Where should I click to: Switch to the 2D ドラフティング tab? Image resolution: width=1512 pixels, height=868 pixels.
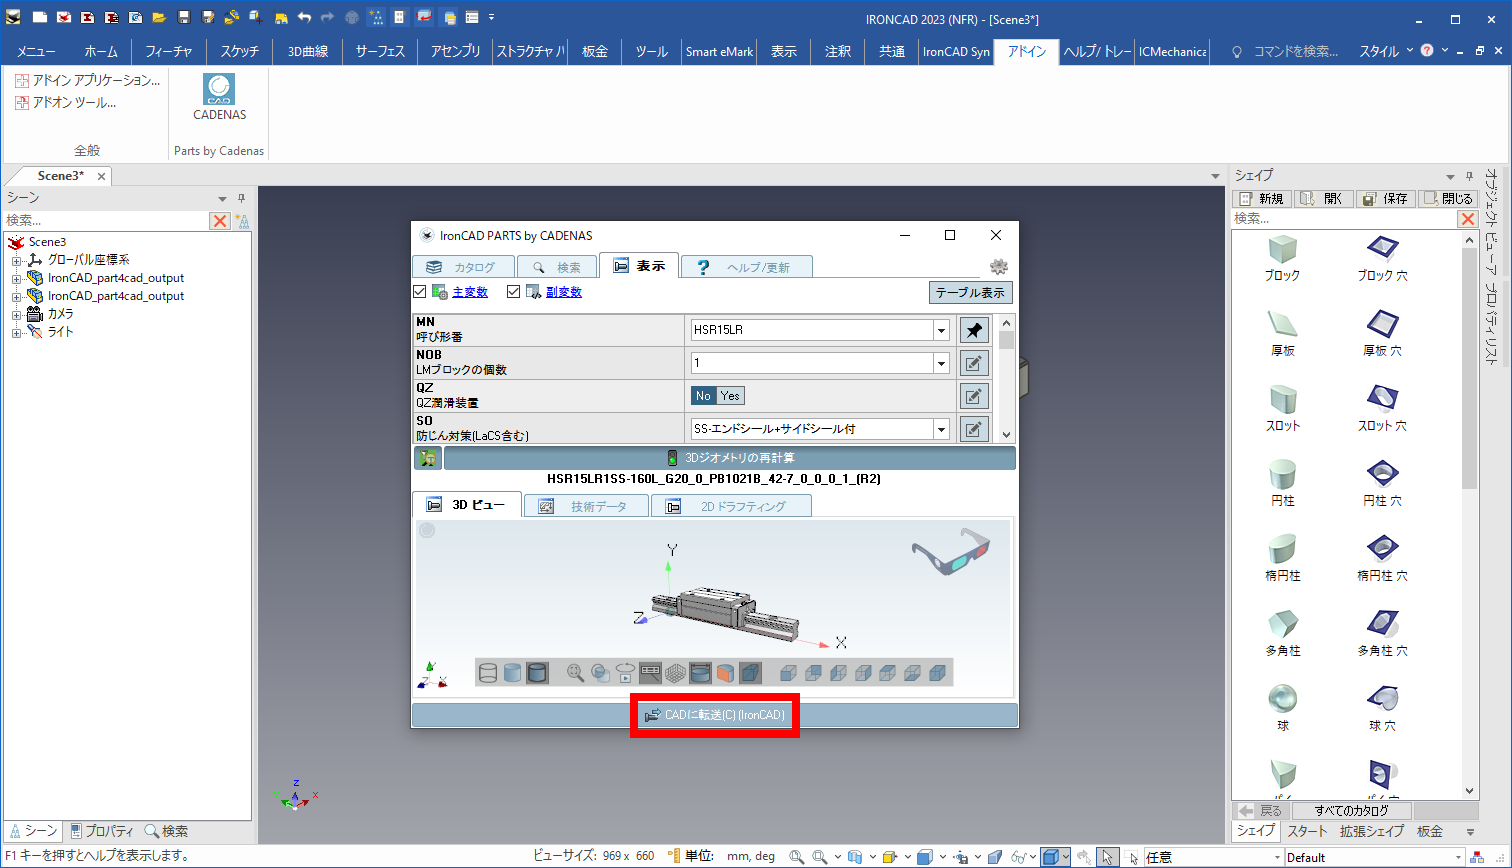(731, 506)
